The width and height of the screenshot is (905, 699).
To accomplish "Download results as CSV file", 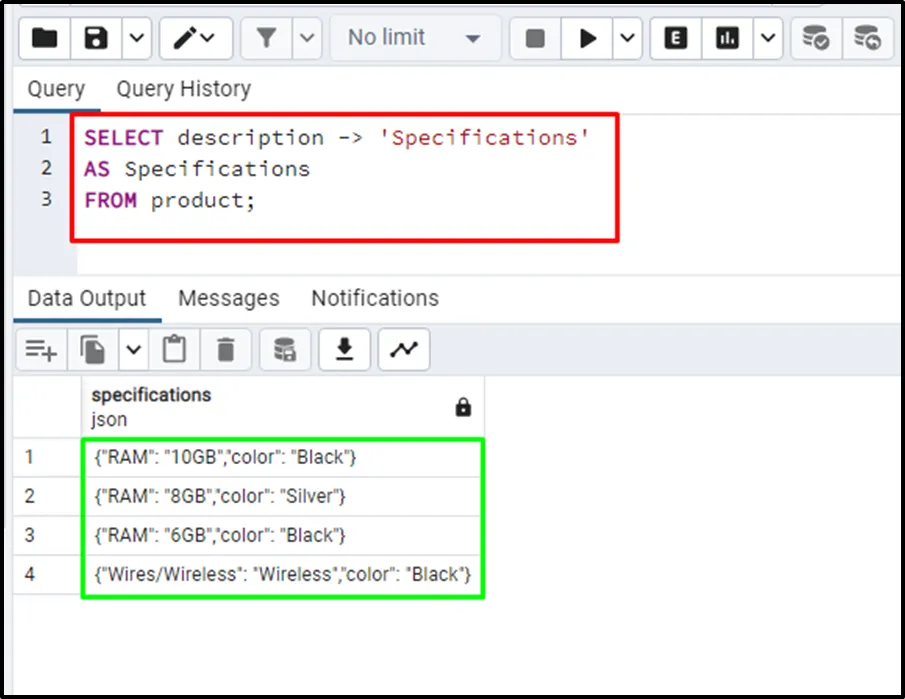I will [344, 349].
